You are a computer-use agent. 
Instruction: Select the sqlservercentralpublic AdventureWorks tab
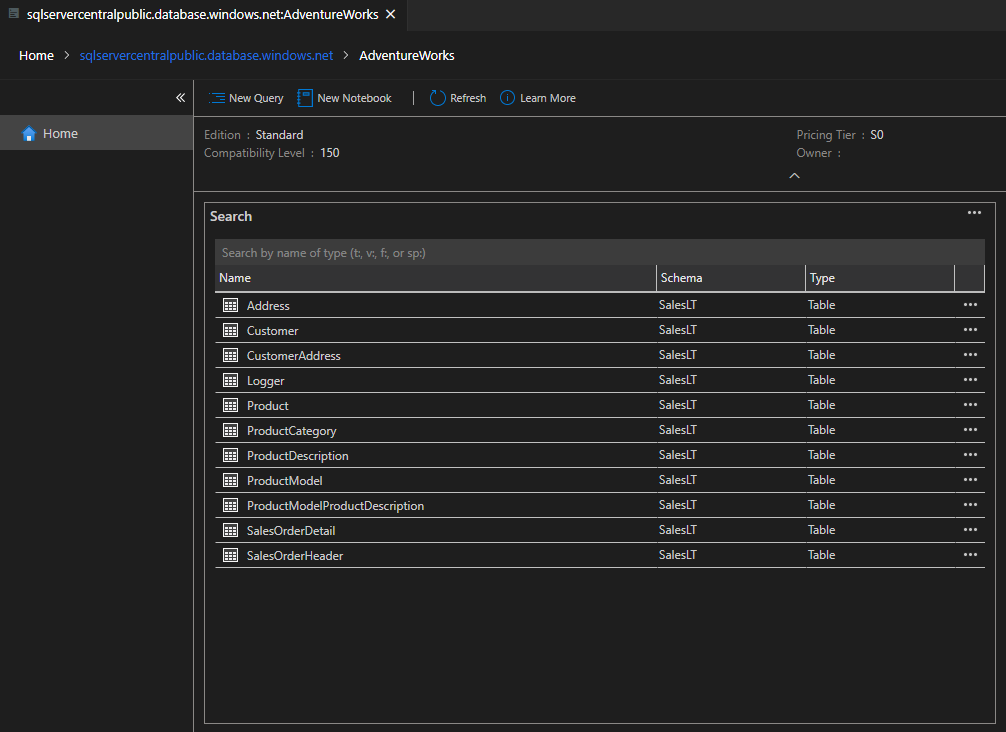(x=200, y=15)
